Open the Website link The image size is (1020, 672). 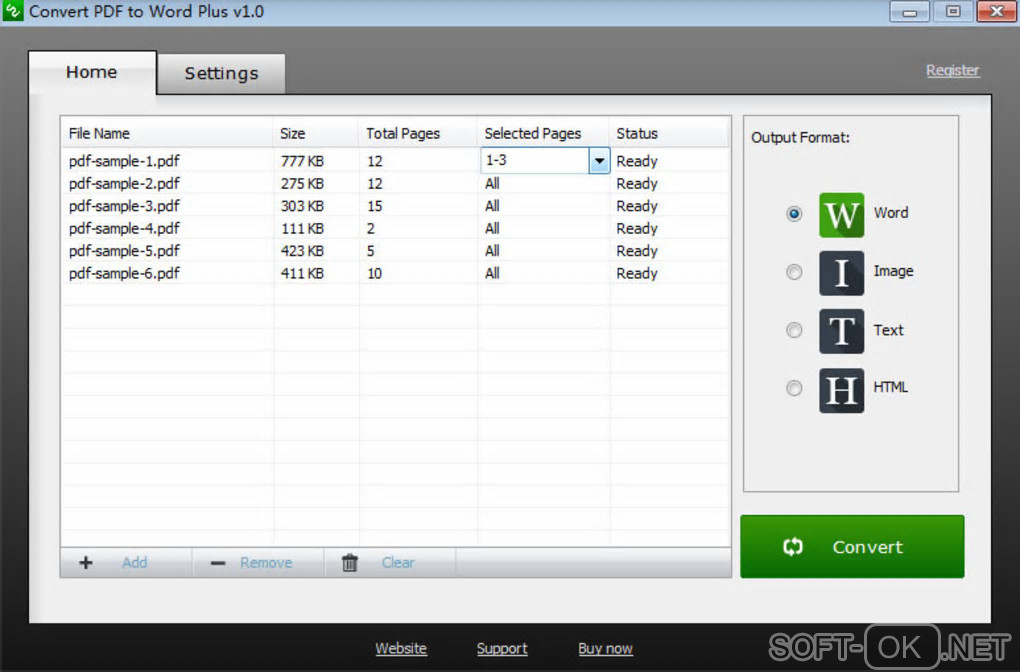[401, 649]
